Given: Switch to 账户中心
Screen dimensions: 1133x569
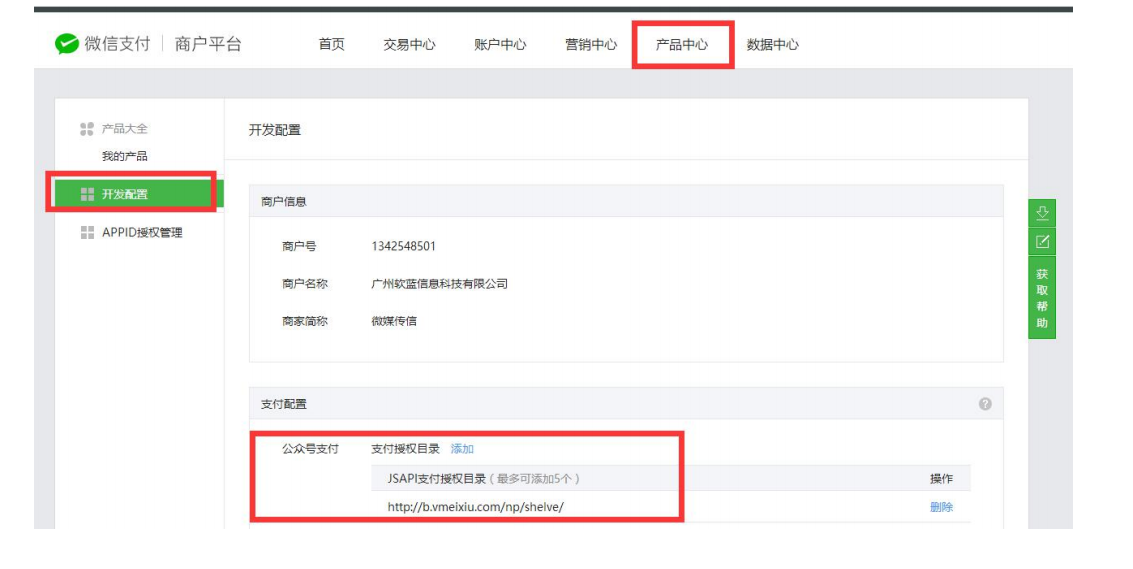Looking at the screenshot, I should coord(500,45).
